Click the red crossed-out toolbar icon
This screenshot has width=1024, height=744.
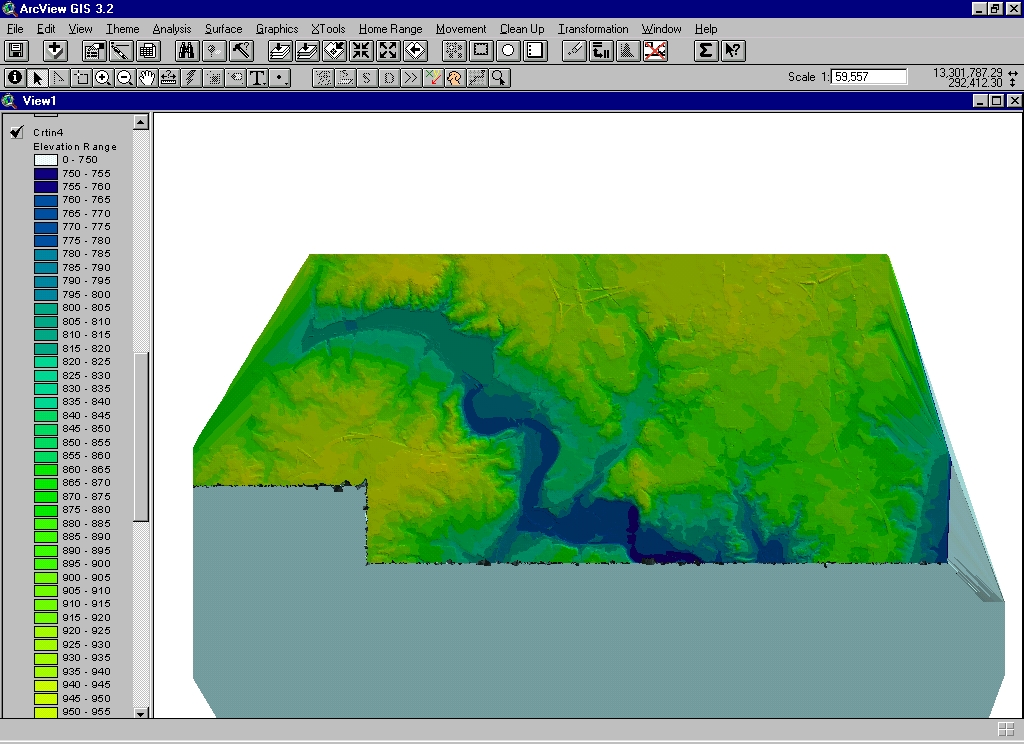(655, 51)
